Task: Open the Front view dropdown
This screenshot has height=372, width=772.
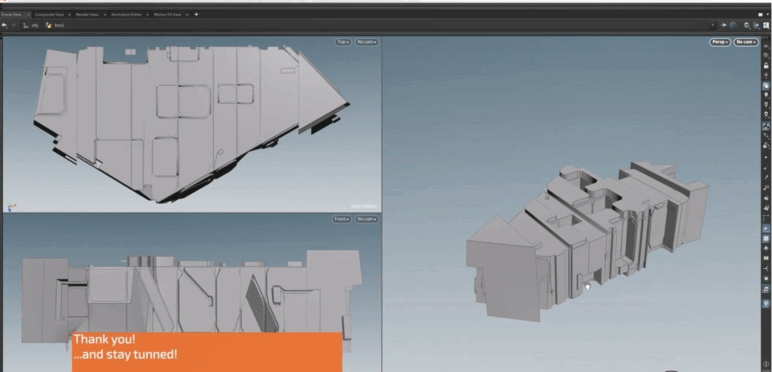Action: pos(342,219)
